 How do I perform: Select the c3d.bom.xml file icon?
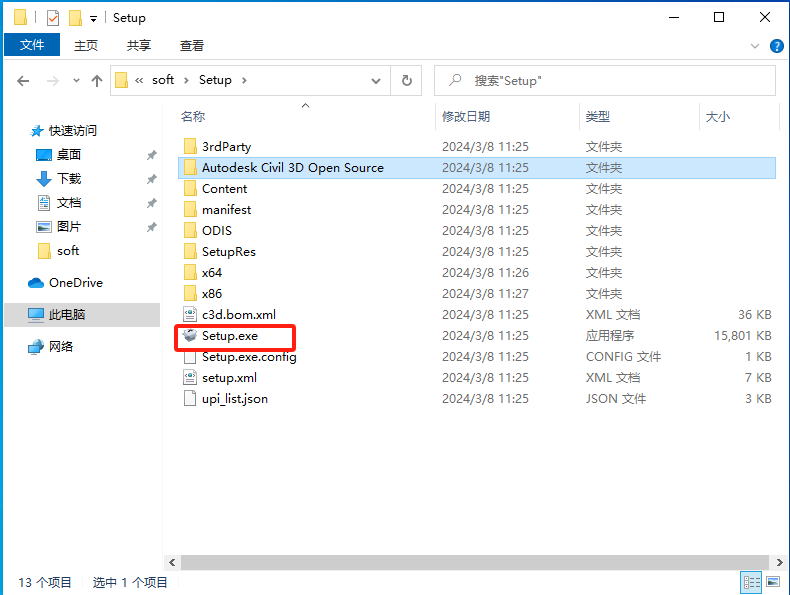coord(190,315)
